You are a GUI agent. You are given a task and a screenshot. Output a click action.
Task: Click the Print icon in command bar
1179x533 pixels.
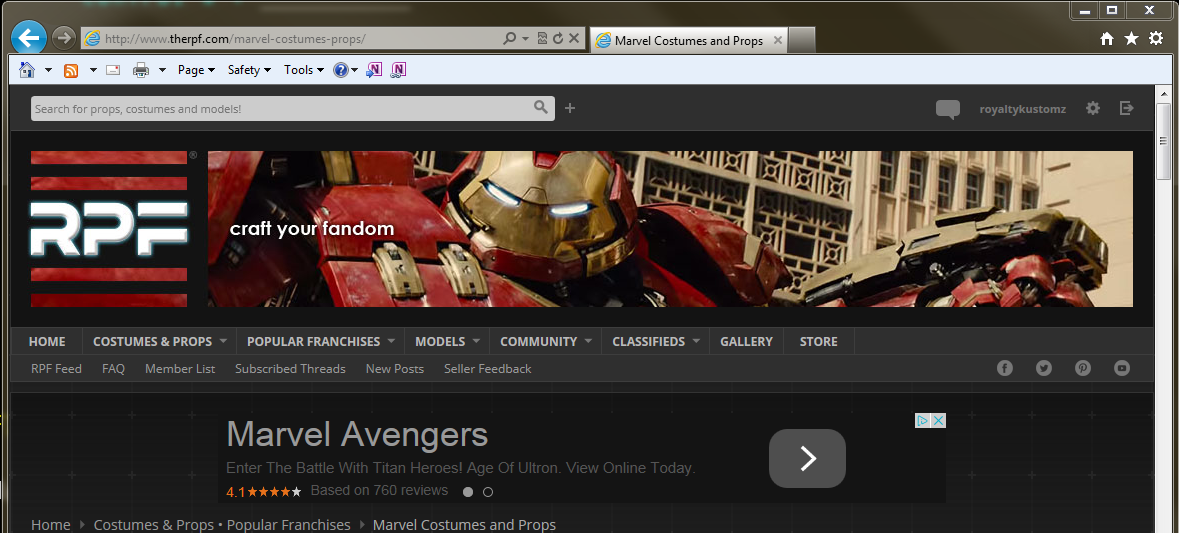coord(141,70)
